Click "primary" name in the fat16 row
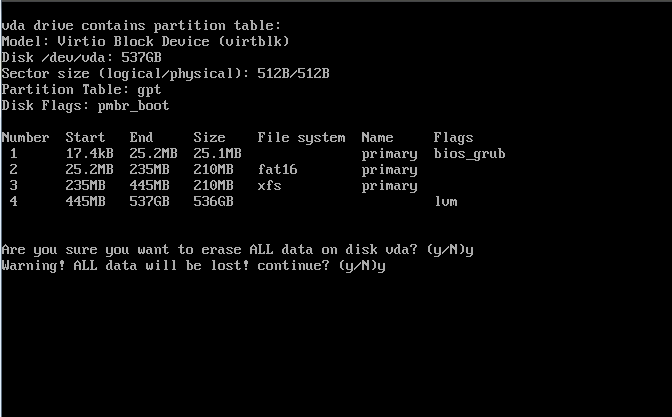The width and height of the screenshot is (672, 417). (389, 170)
